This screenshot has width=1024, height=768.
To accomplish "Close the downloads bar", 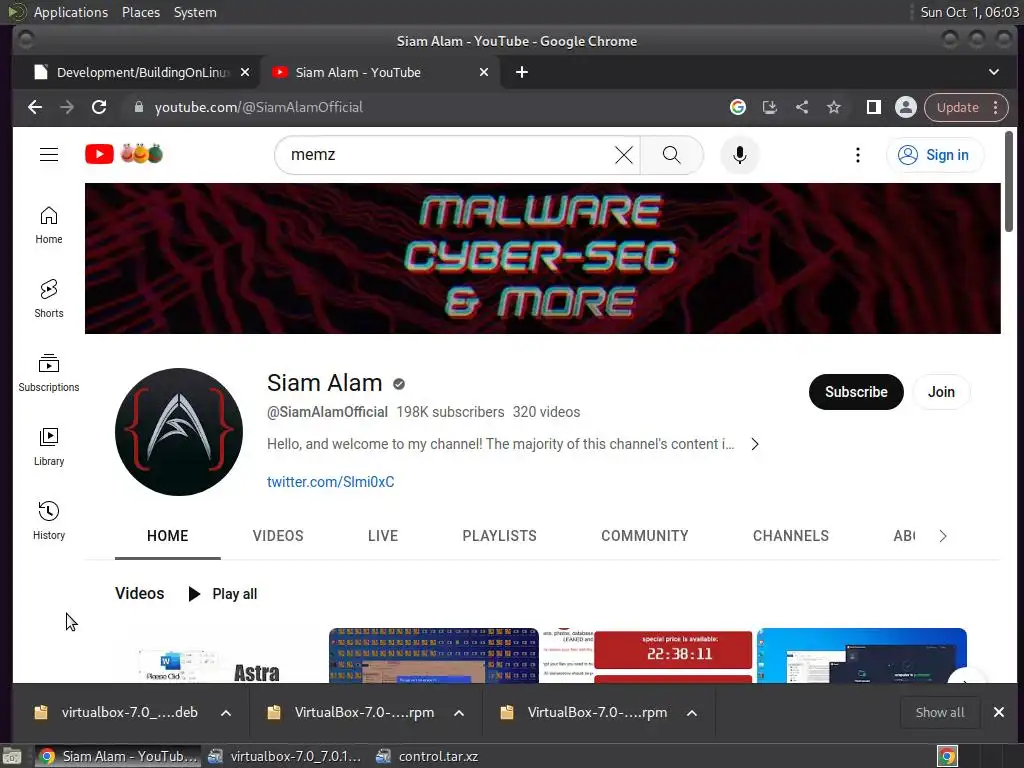I will (x=999, y=712).
